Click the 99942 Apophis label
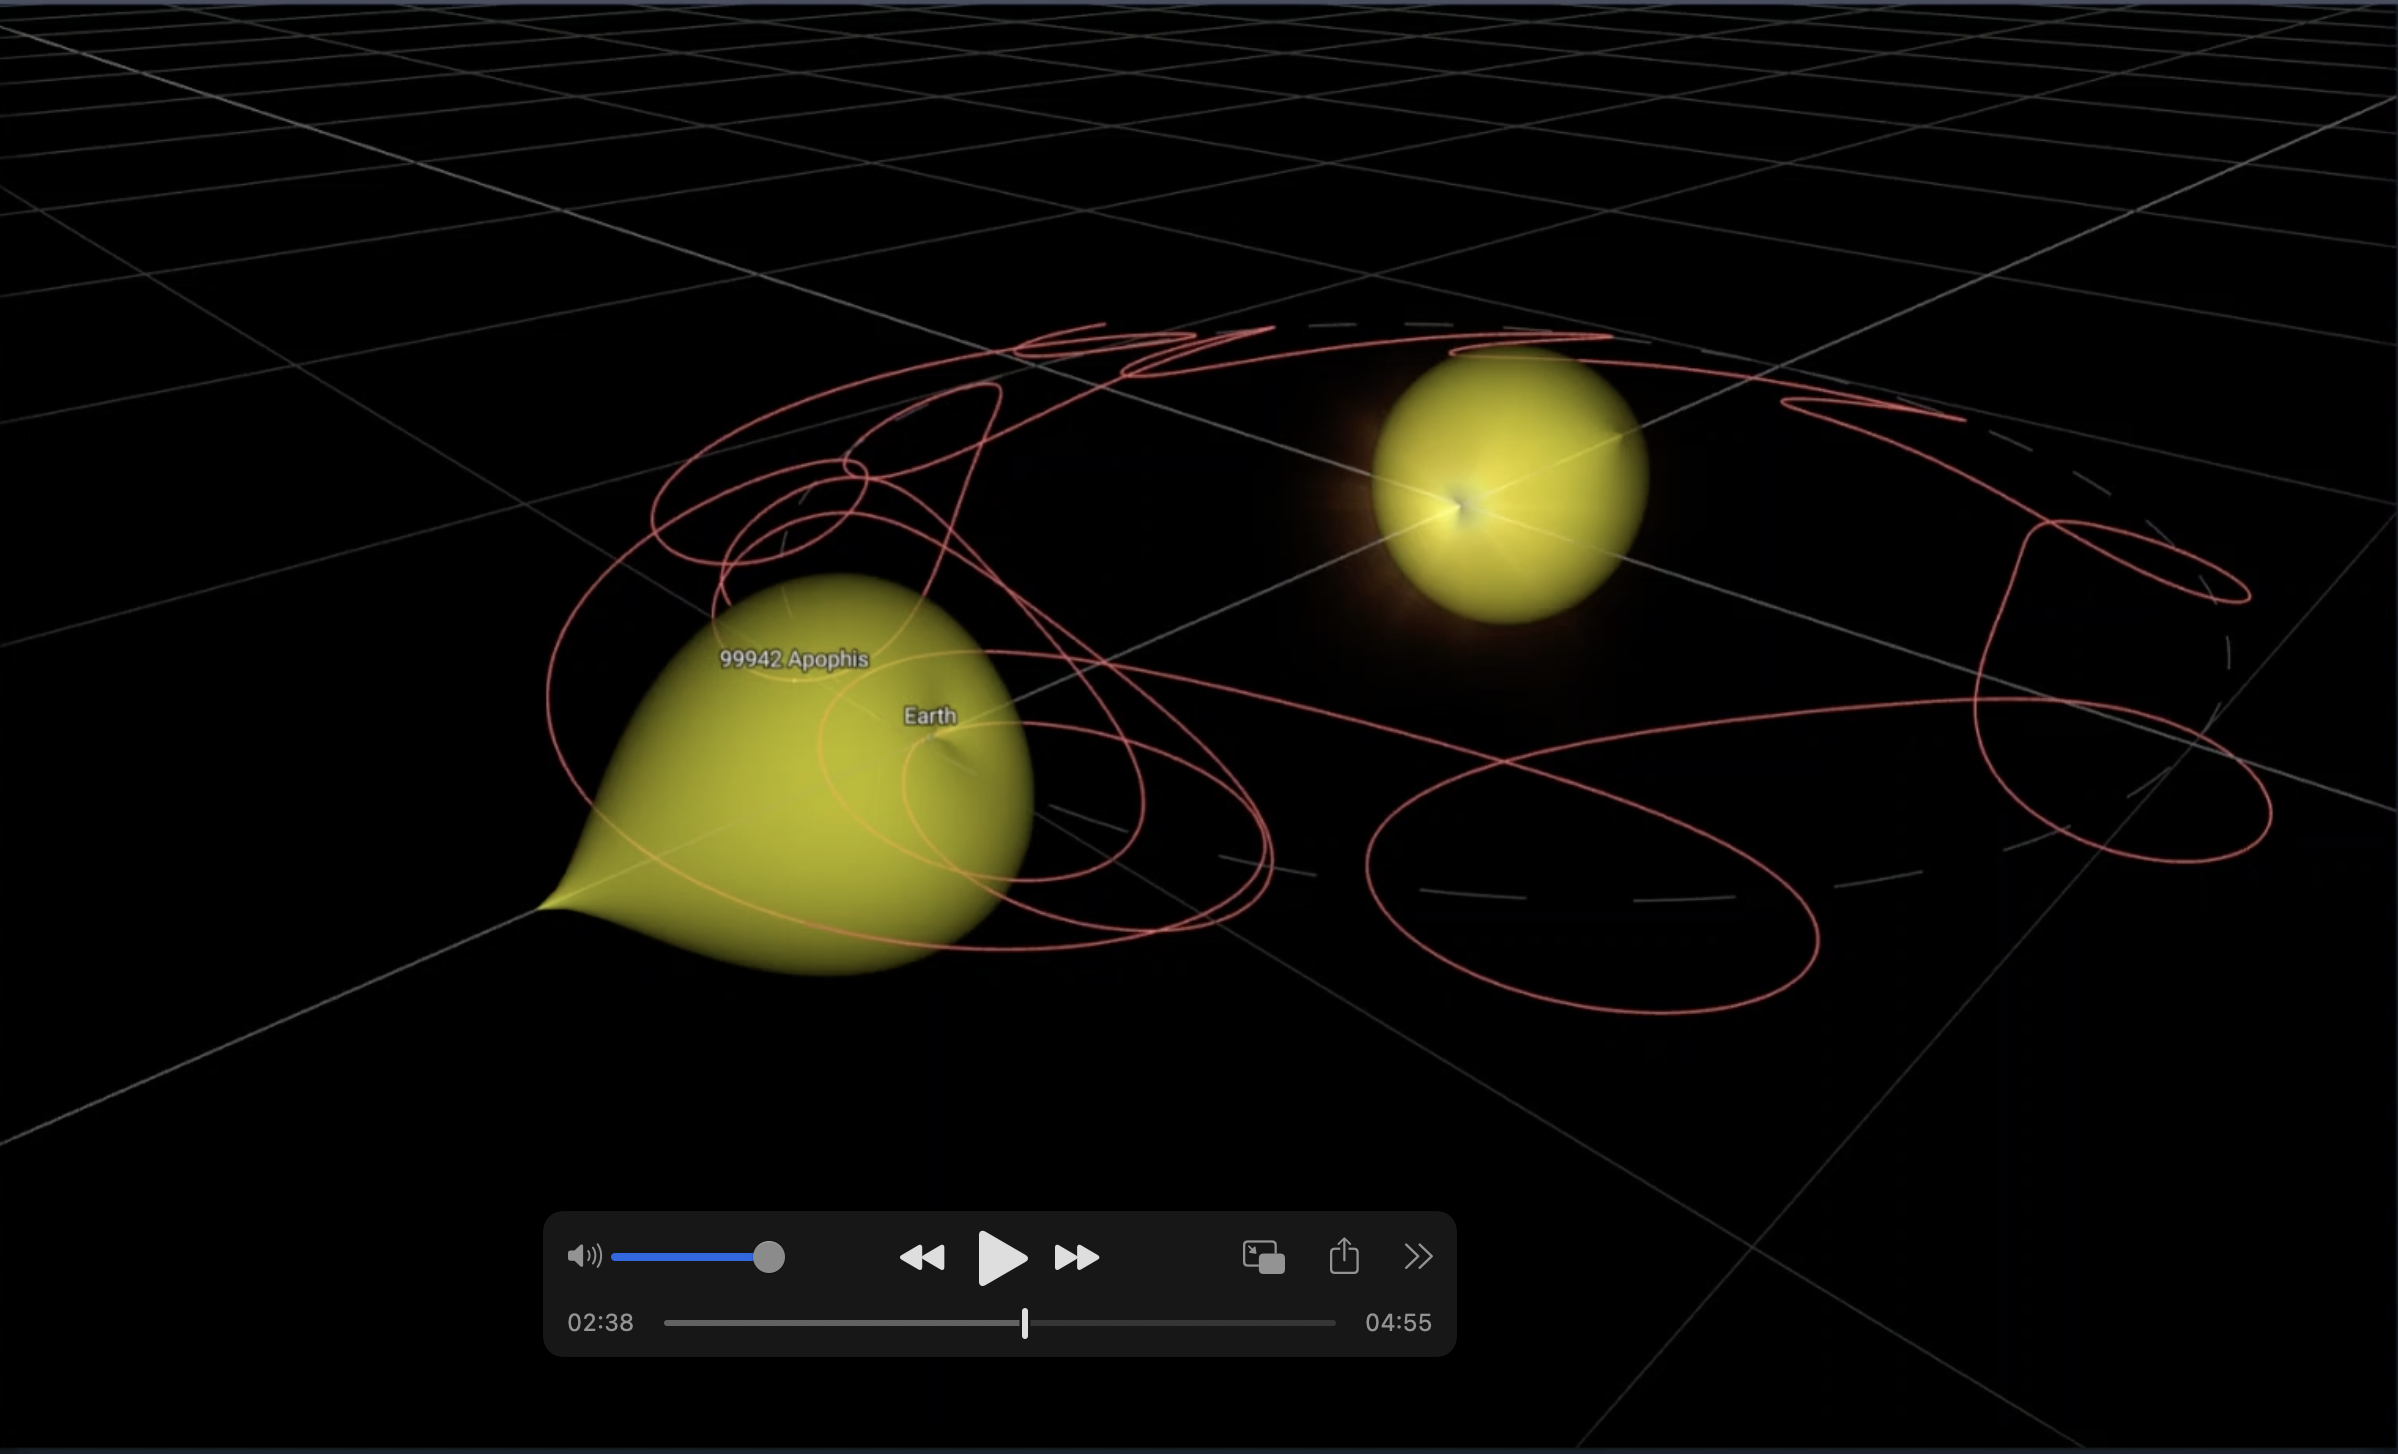The height and width of the screenshot is (1454, 2398). pos(794,659)
